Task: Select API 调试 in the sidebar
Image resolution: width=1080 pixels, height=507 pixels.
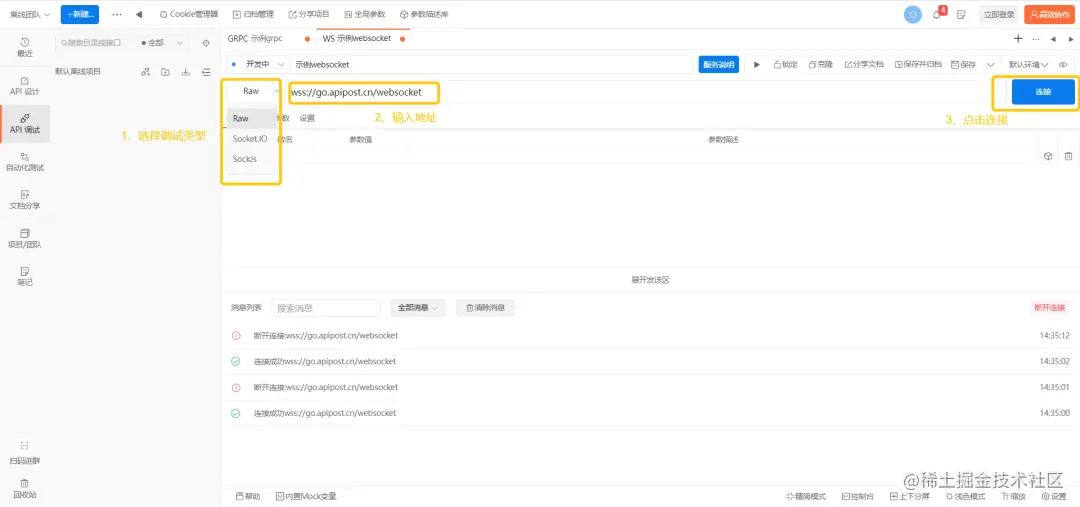Action: (25, 123)
